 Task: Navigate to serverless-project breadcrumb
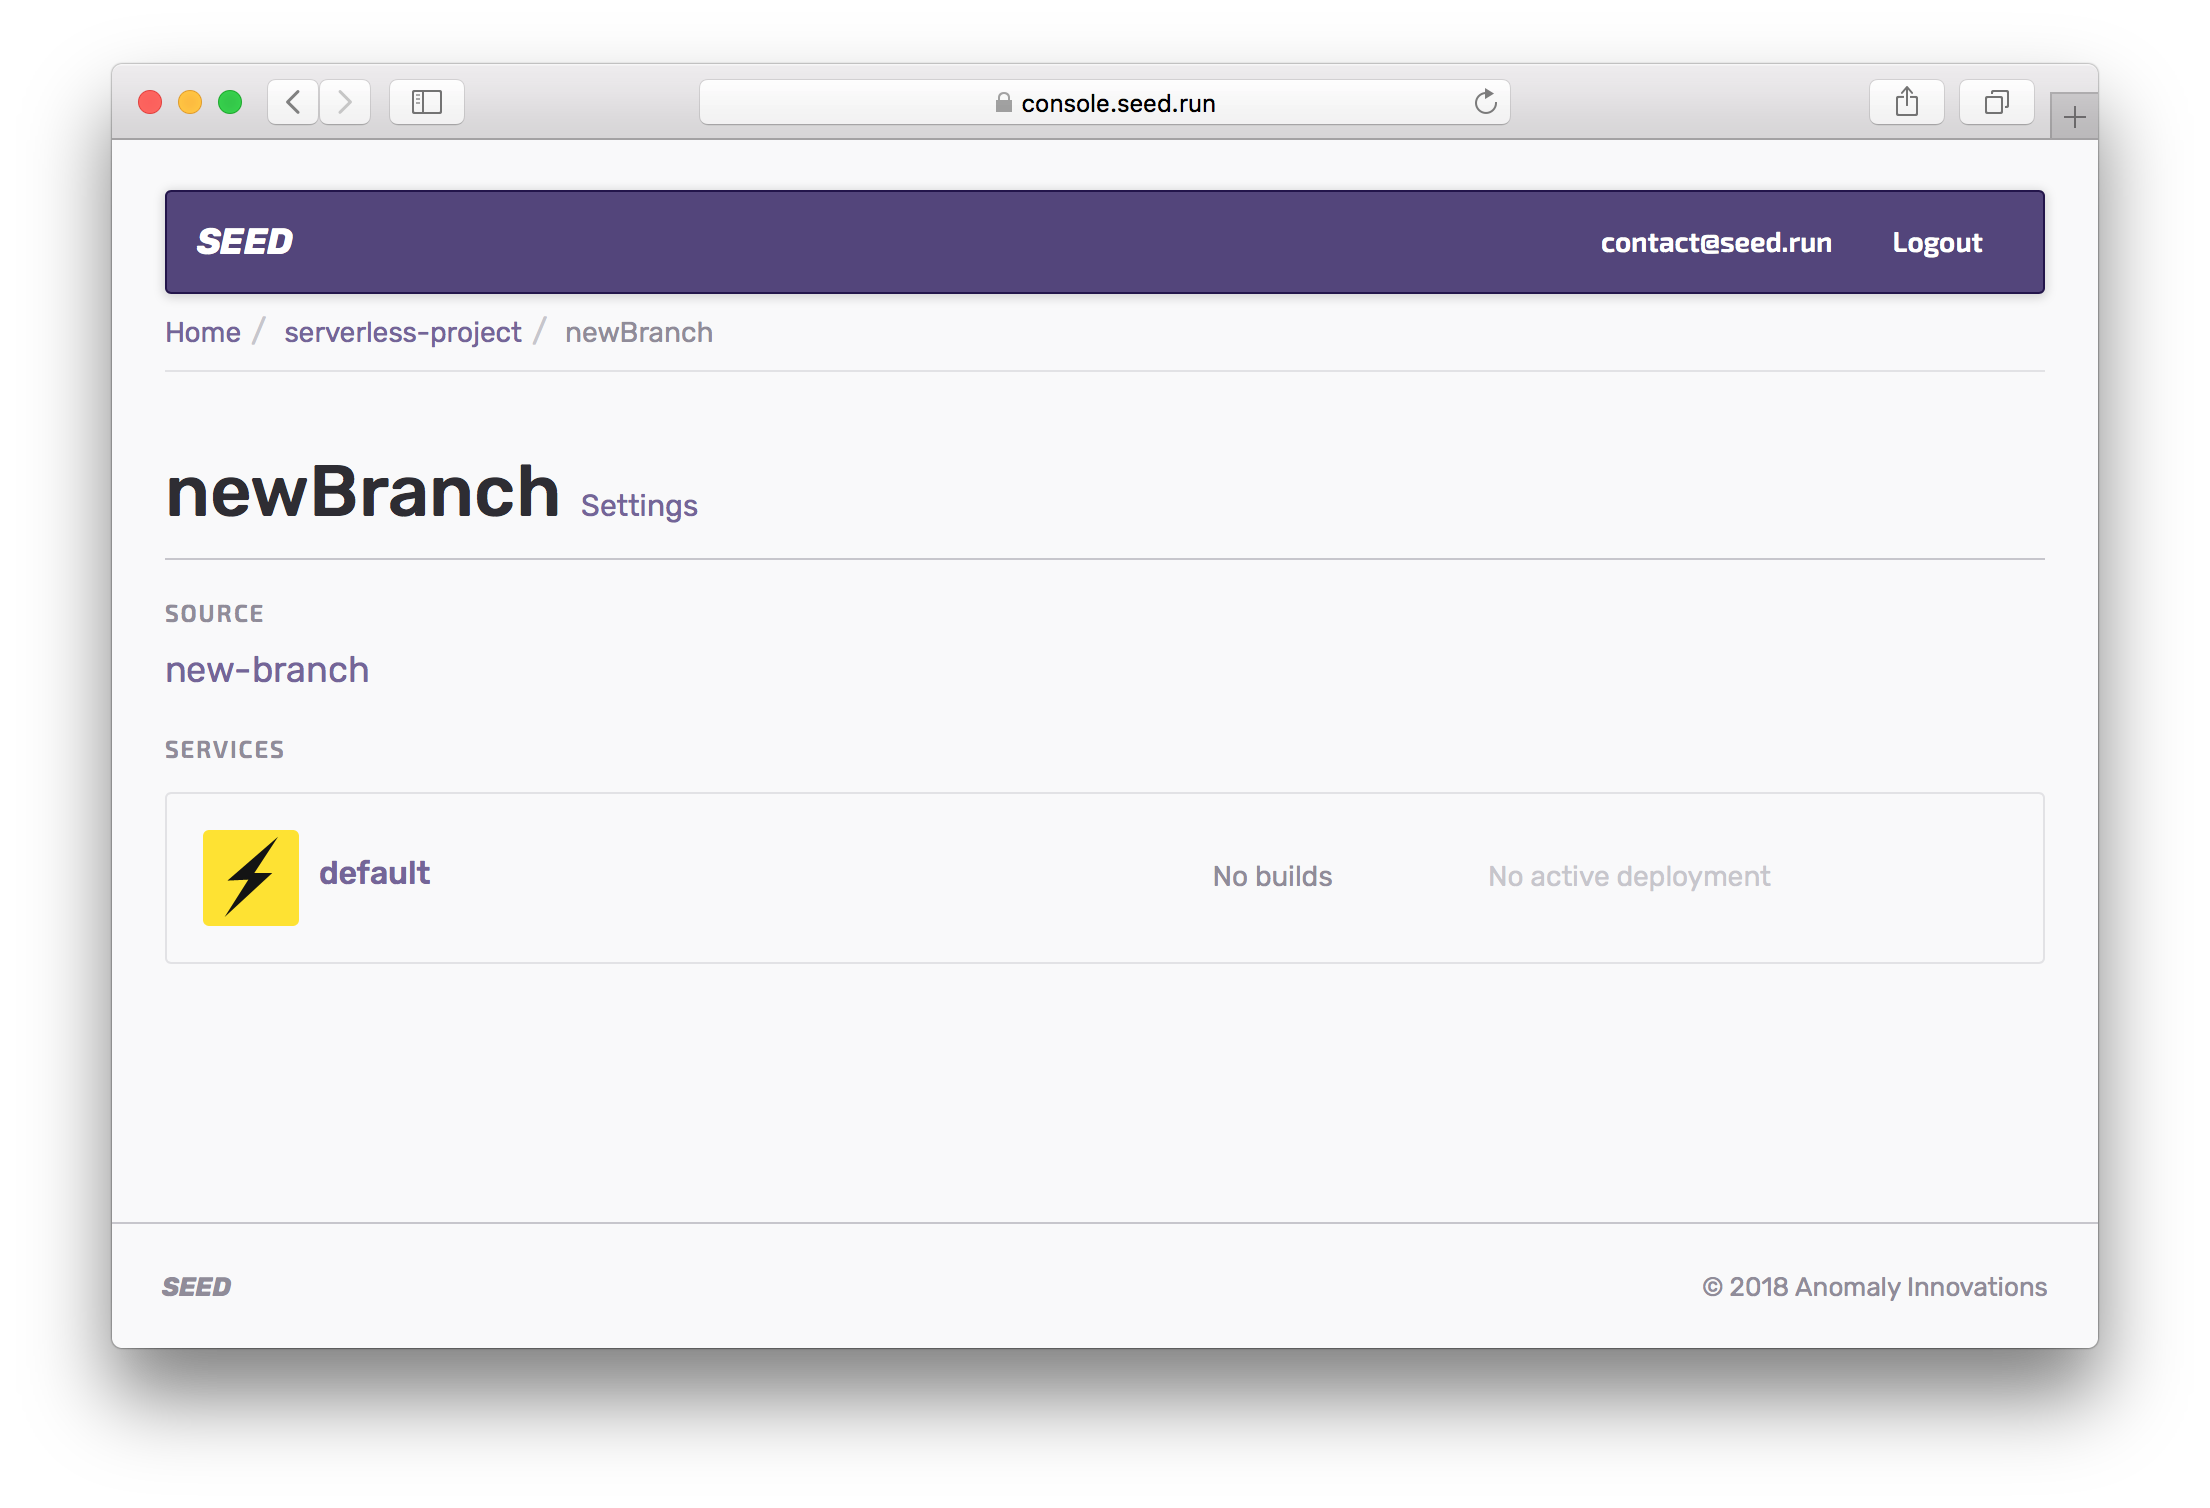point(402,332)
